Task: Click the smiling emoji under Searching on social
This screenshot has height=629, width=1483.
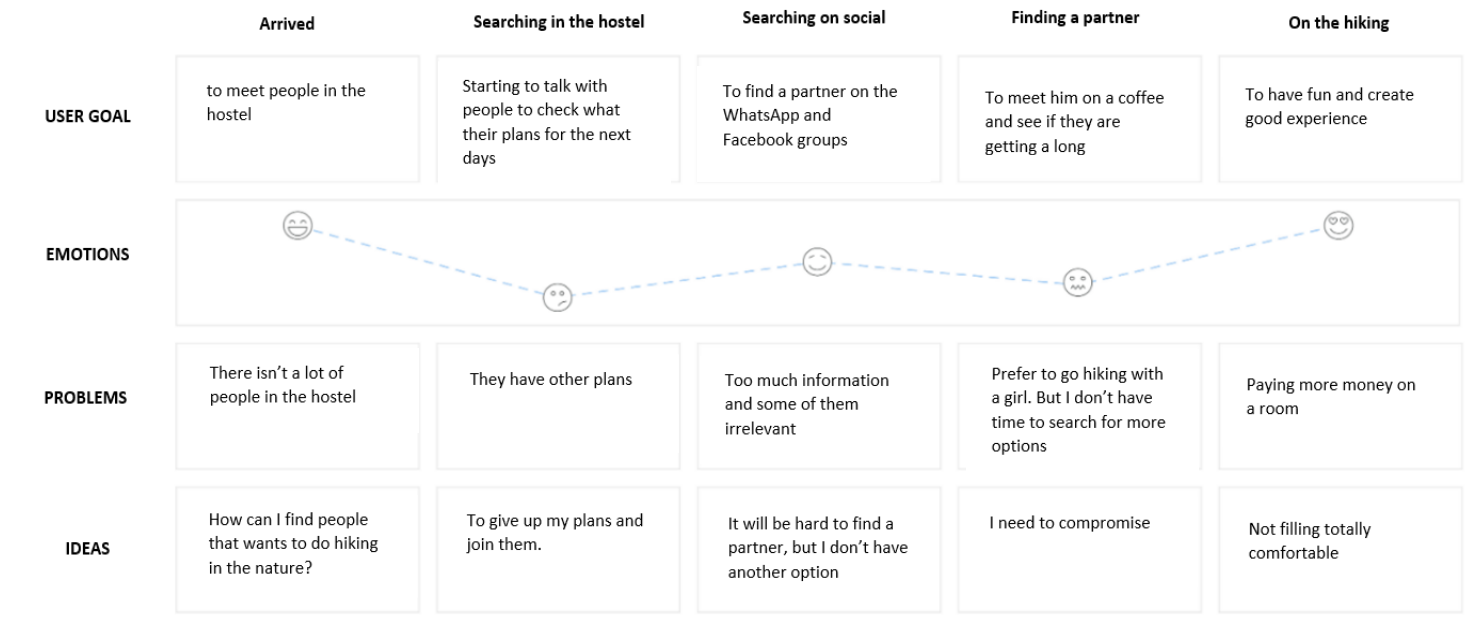Action: (x=818, y=263)
